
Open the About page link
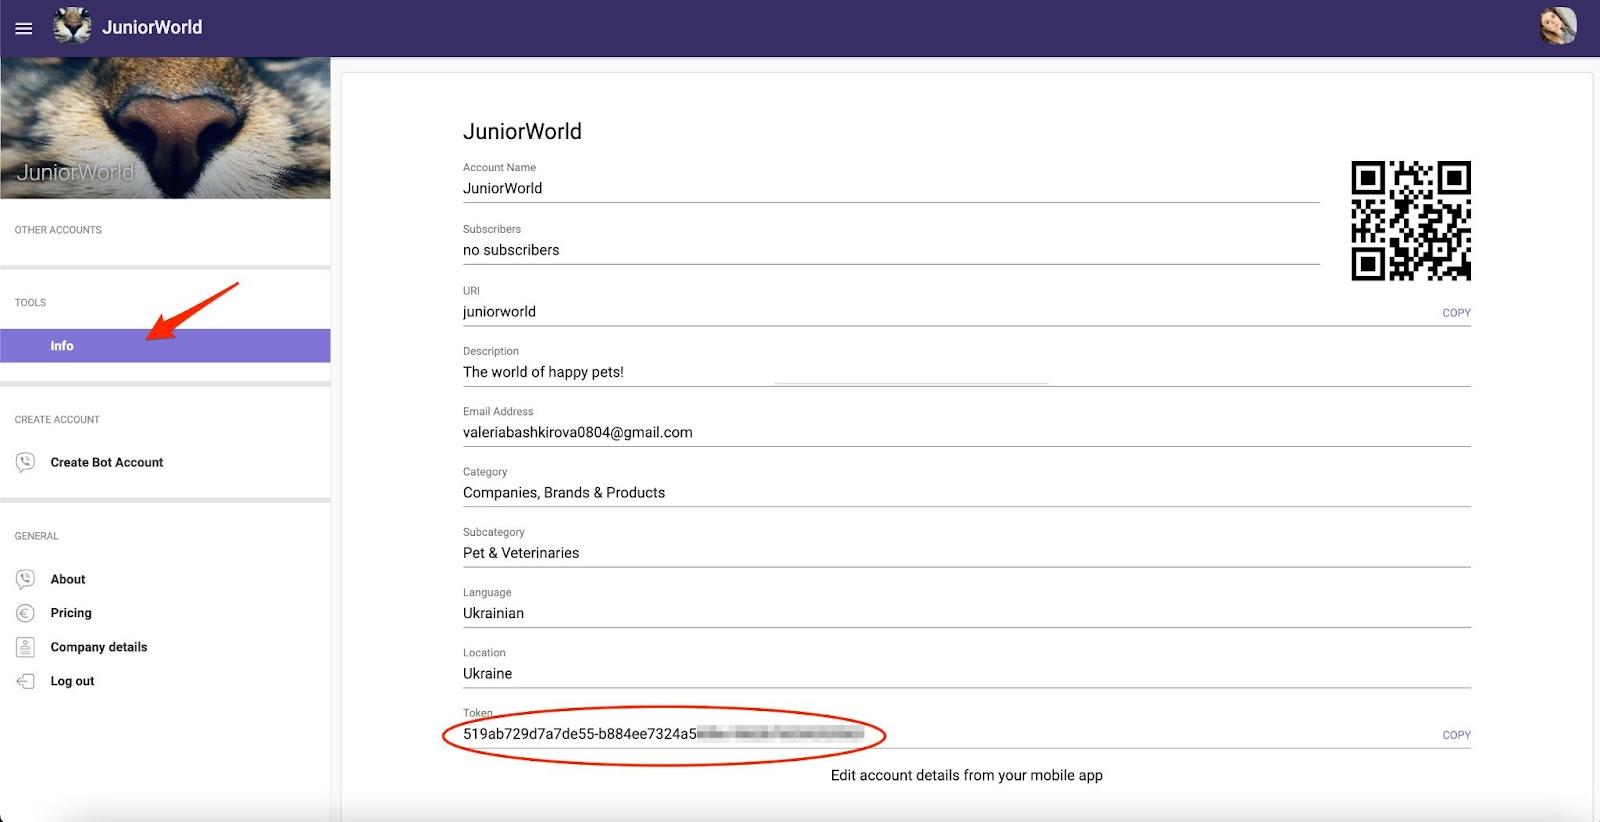[68, 579]
